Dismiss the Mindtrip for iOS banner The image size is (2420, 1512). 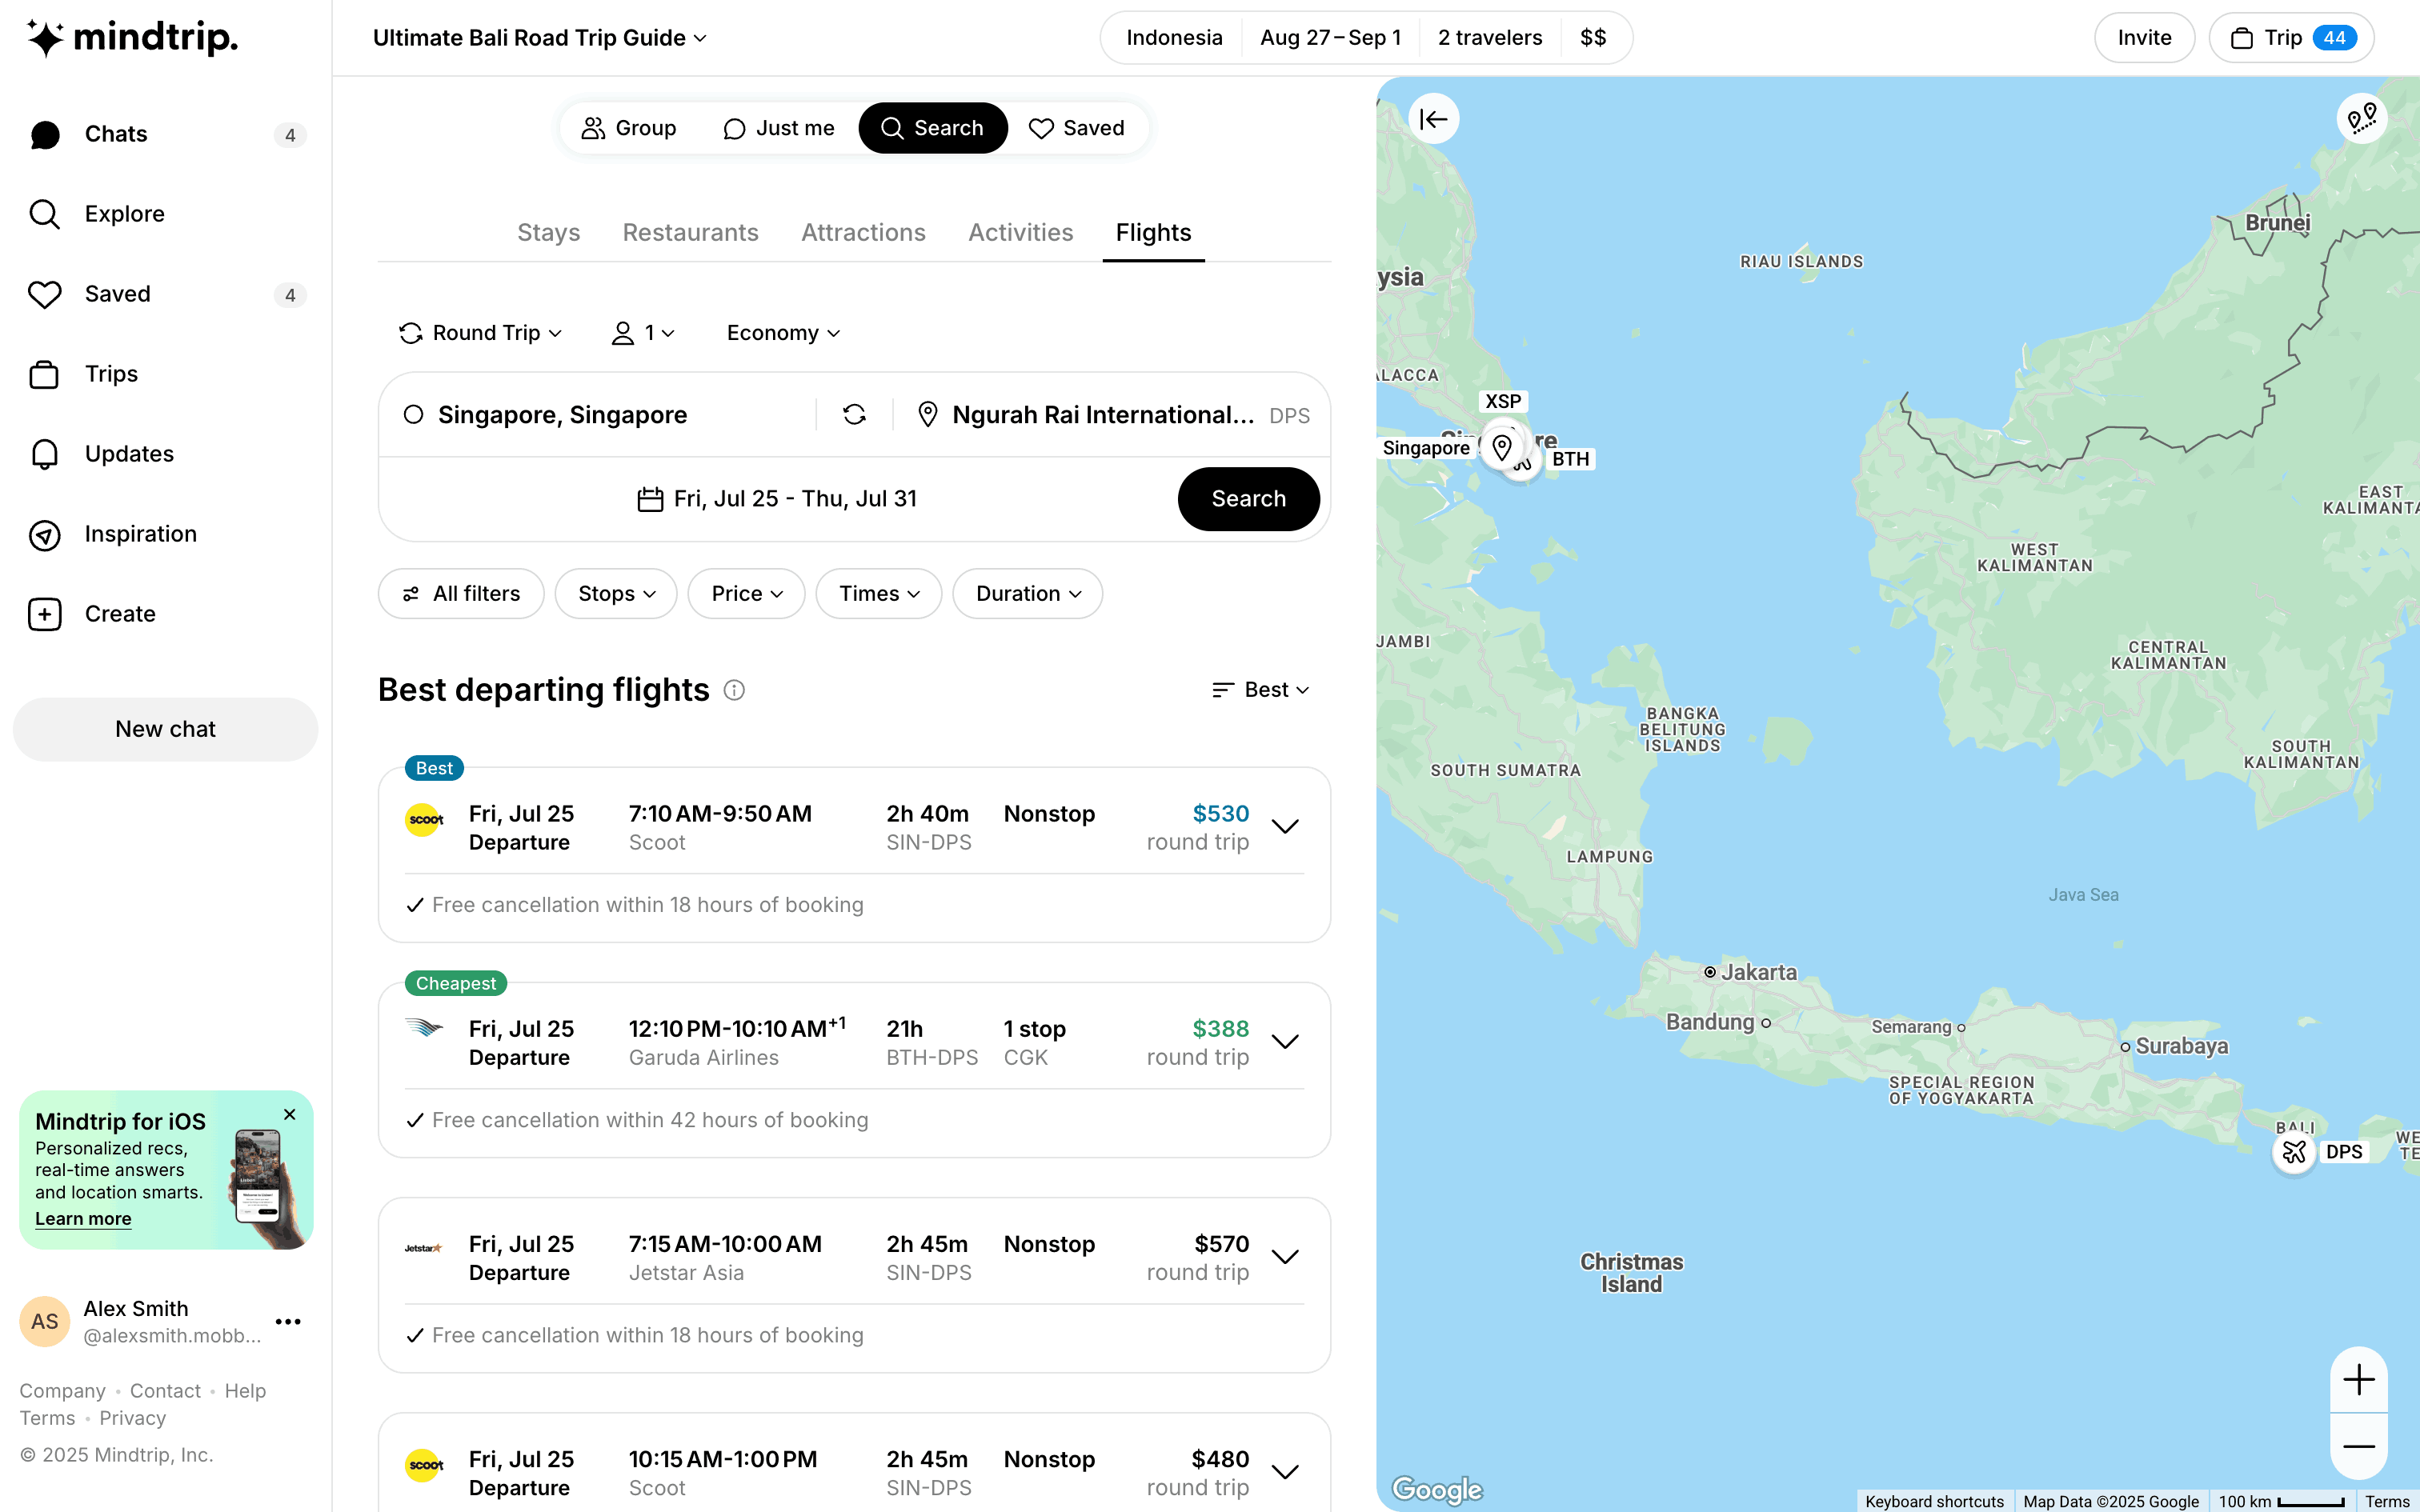click(290, 1114)
